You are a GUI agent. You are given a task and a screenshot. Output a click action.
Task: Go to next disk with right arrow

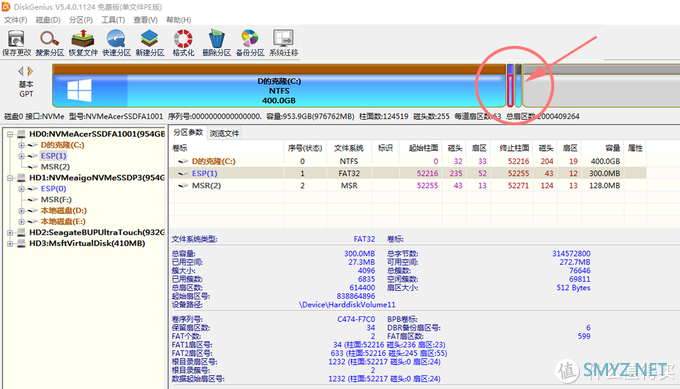[30, 71]
